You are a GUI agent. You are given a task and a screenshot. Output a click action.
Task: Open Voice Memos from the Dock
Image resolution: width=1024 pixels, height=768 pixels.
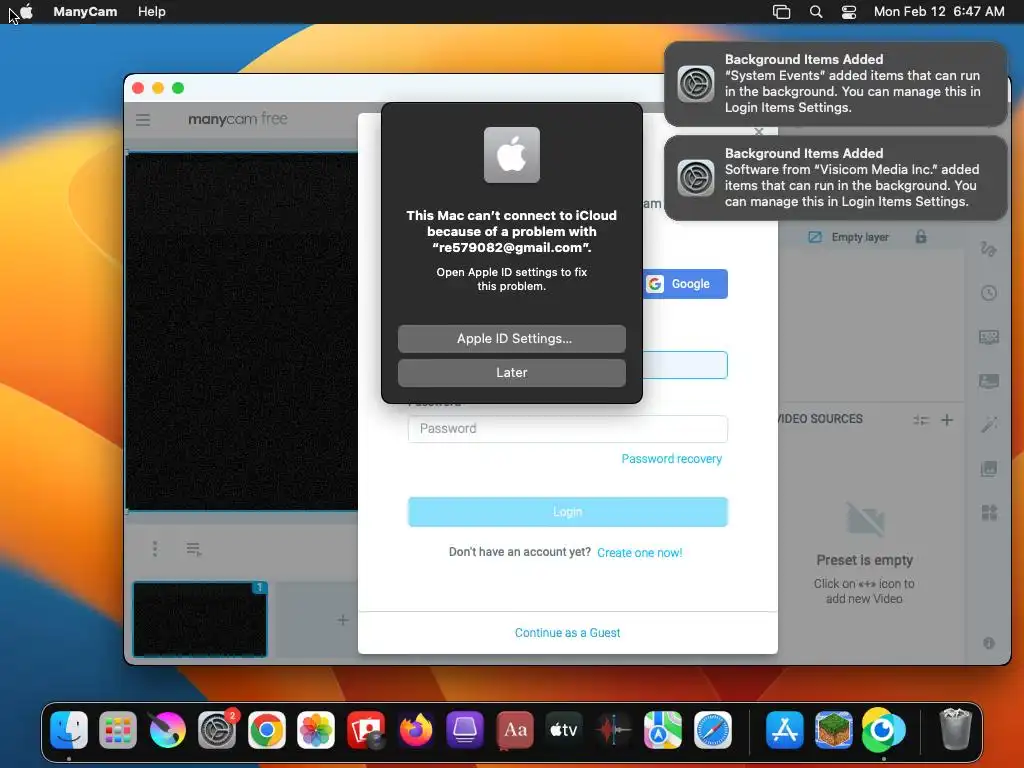613,729
